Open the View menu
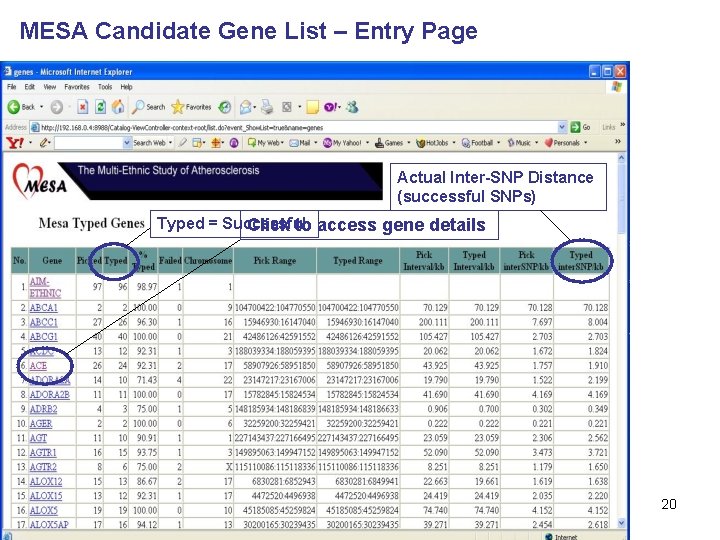Viewport: 720px width, 540px height. 50,86
